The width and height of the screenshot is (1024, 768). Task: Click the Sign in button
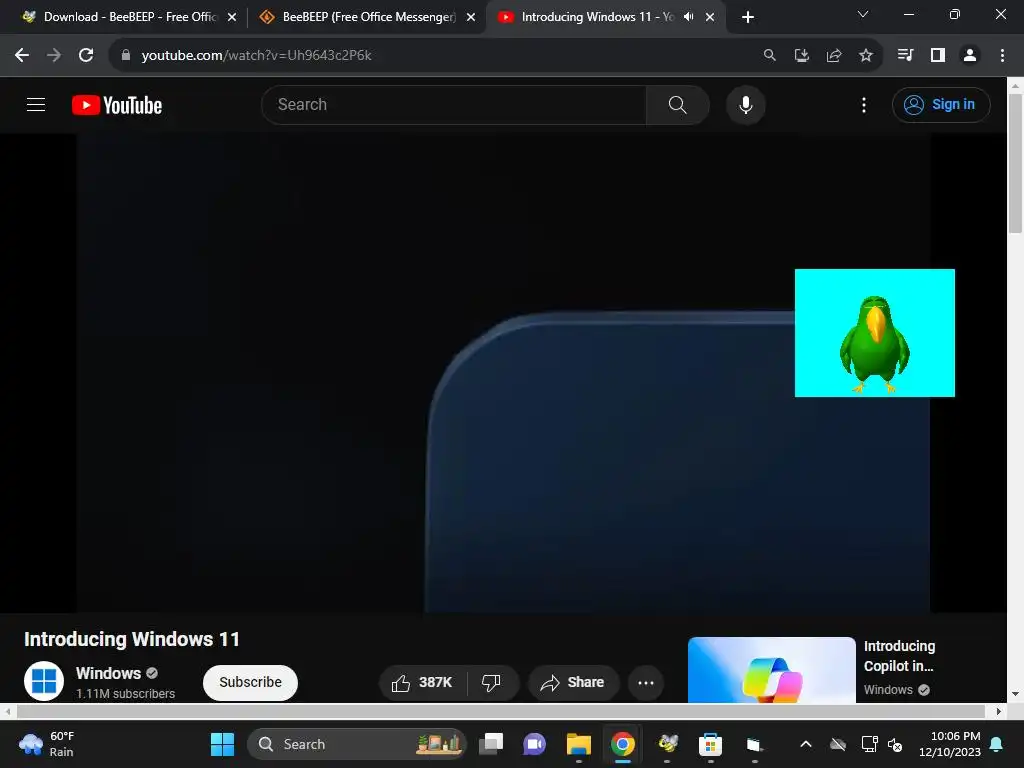940,104
